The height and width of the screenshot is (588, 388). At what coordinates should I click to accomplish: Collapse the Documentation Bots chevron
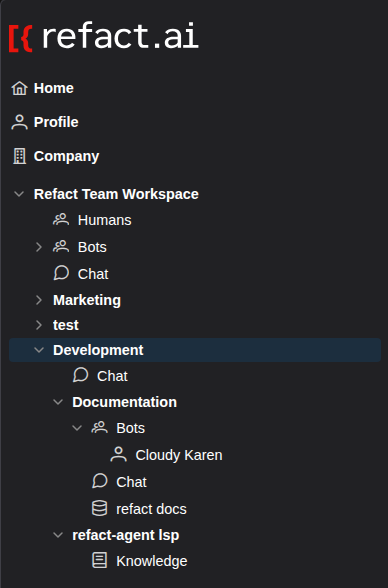click(77, 428)
